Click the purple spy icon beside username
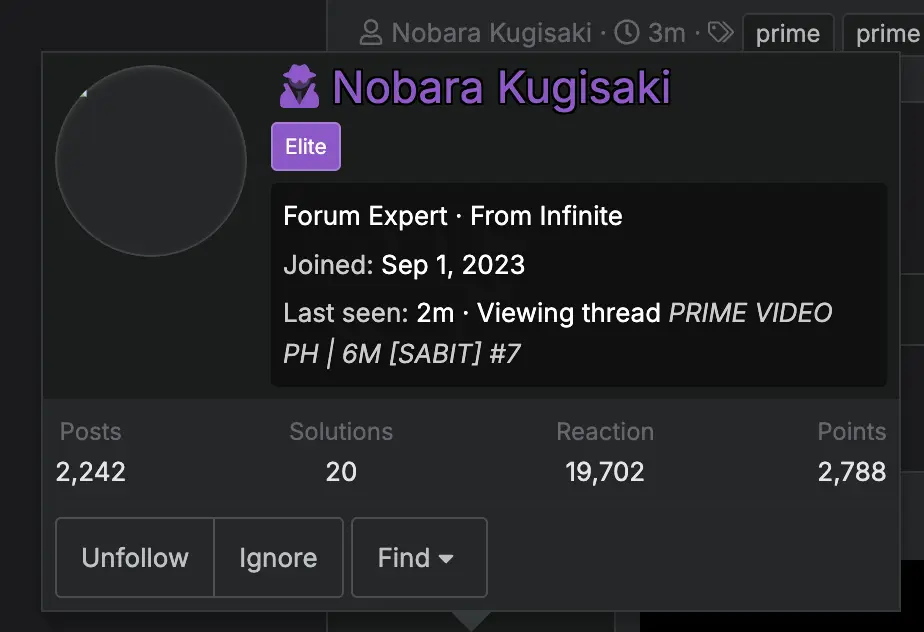The height and width of the screenshot is (632, 924). point(299,87)
